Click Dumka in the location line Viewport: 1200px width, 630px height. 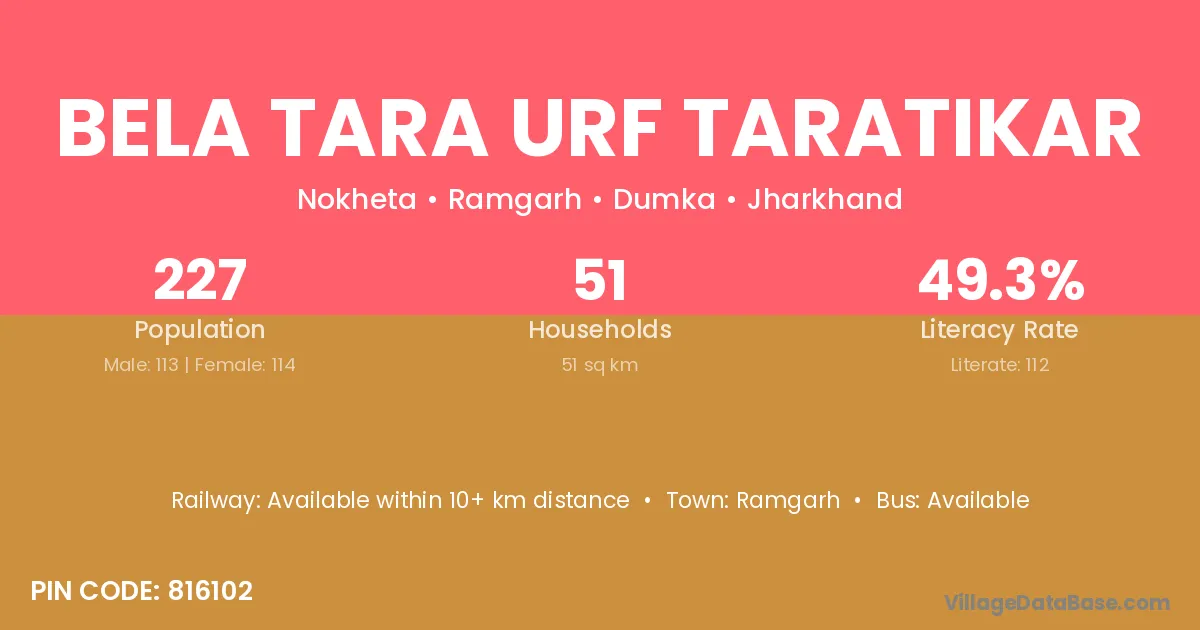tap(664, 199)
